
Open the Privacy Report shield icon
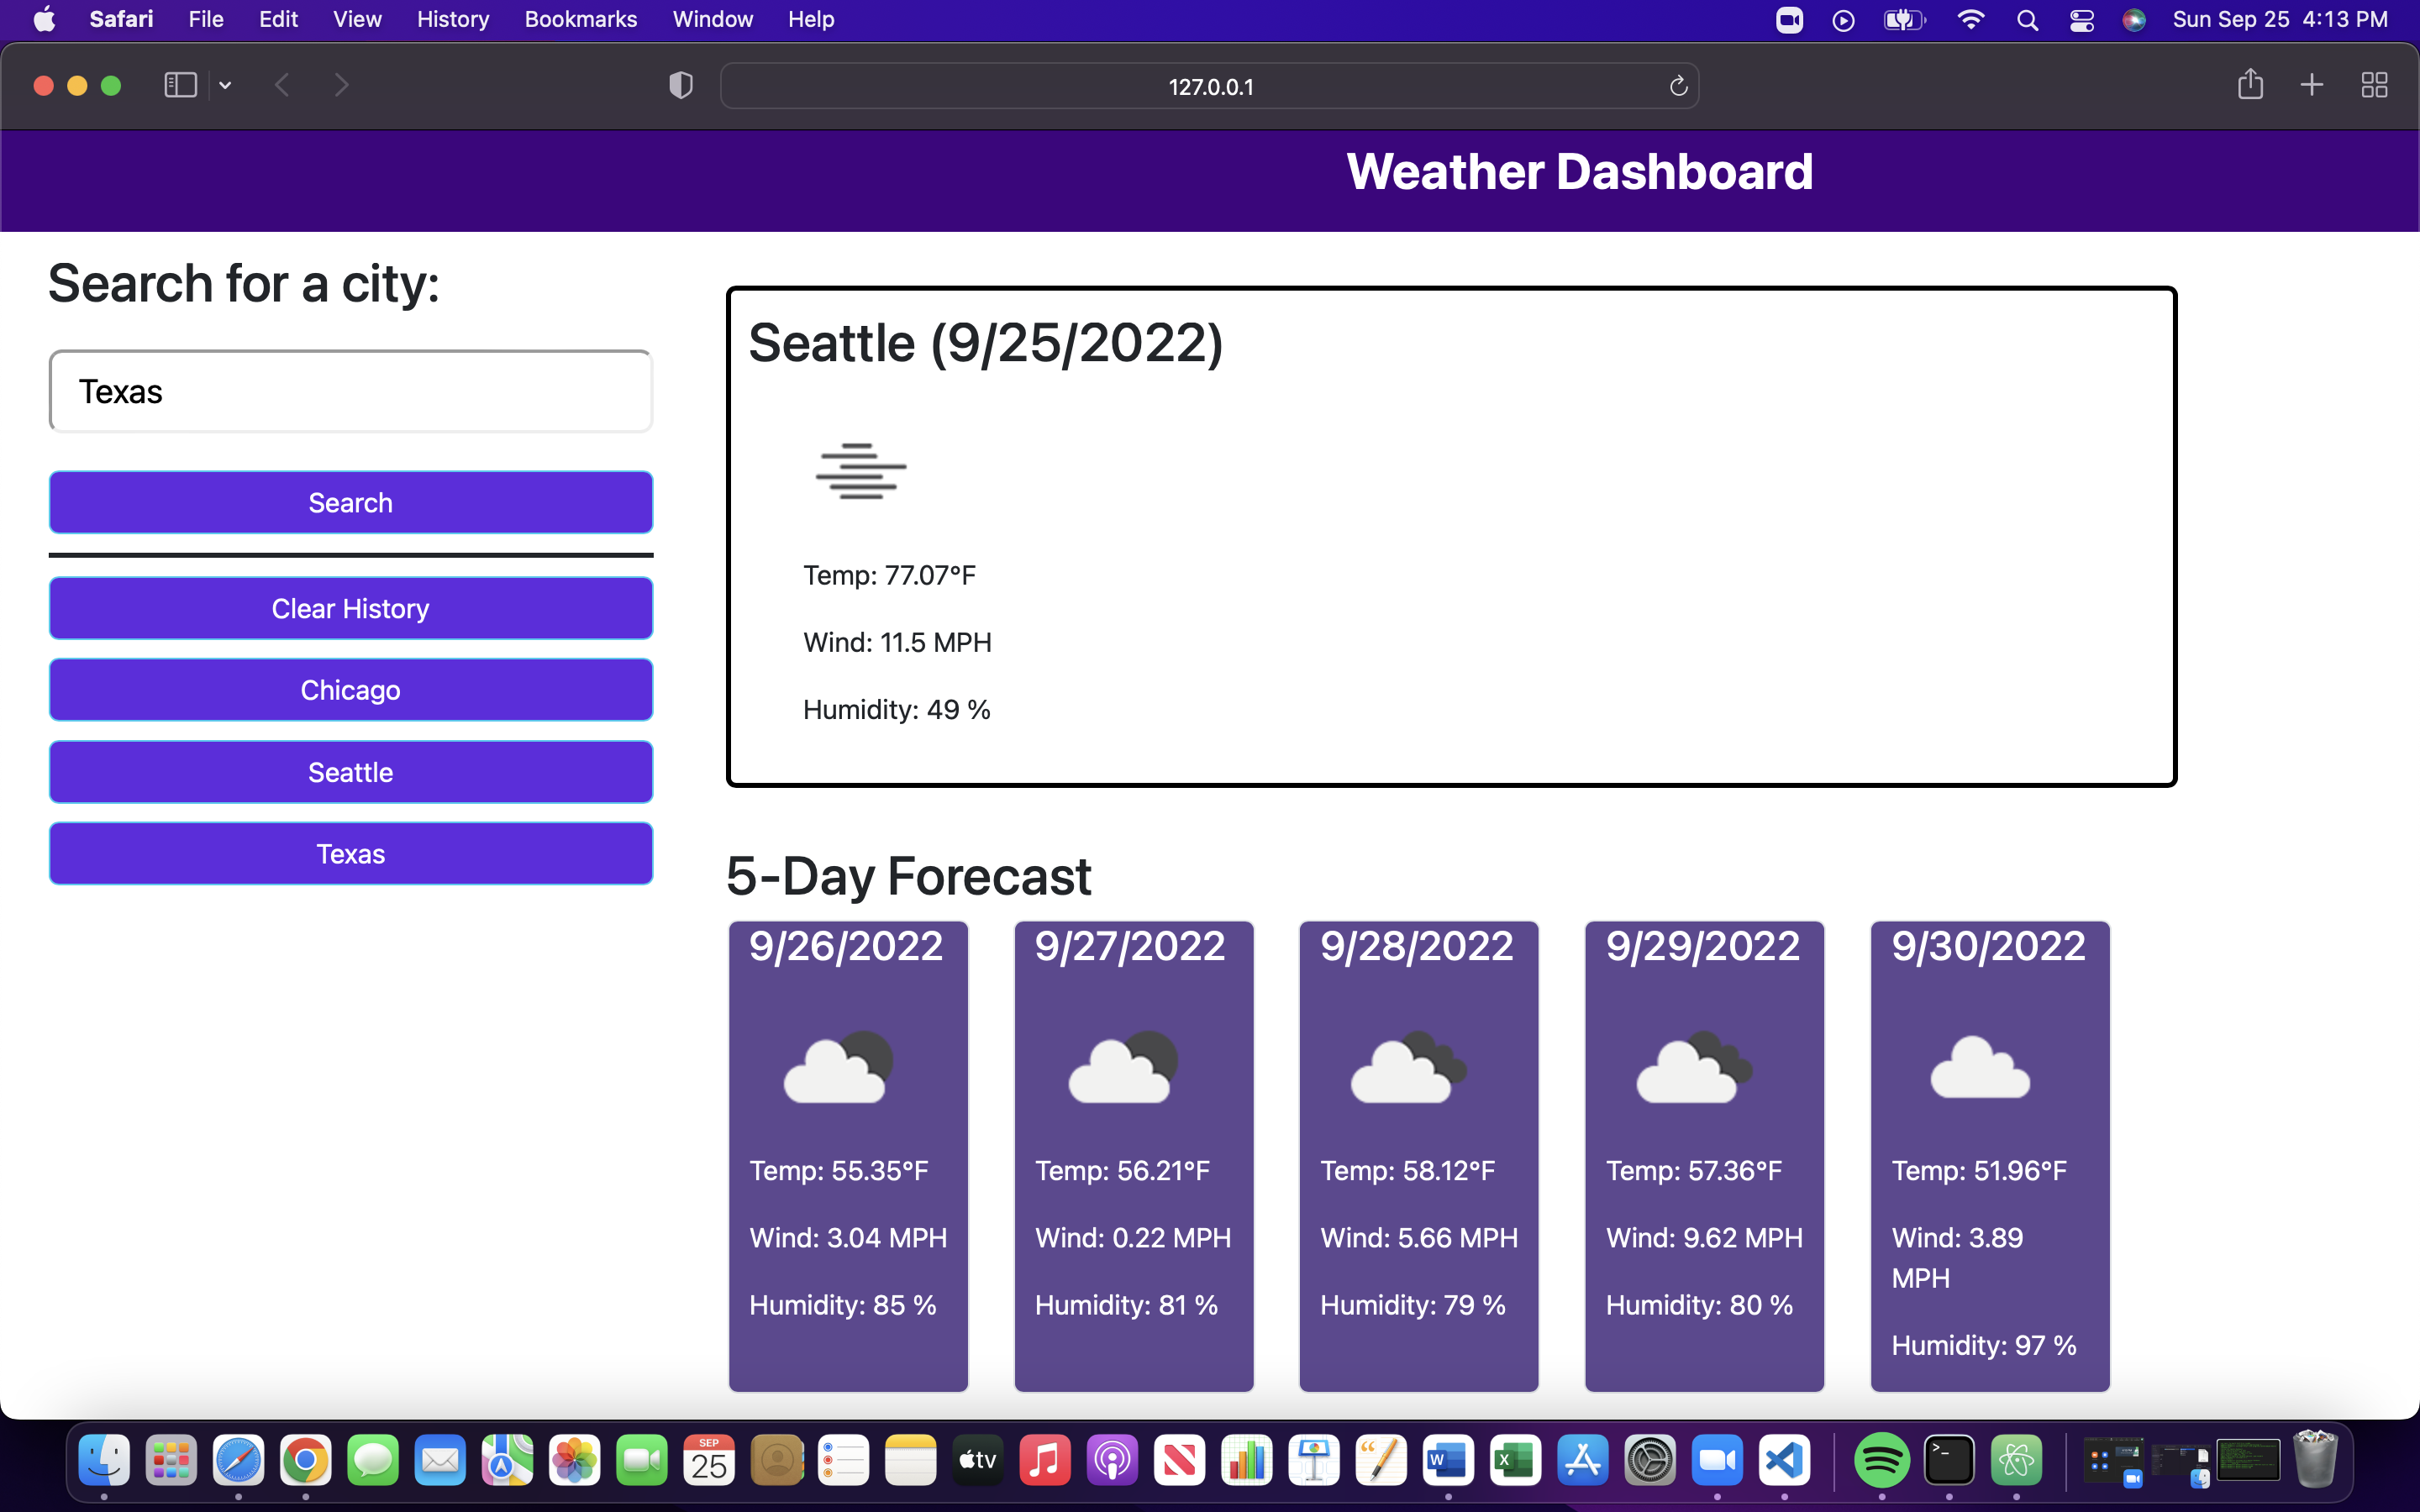coord(679,86)
